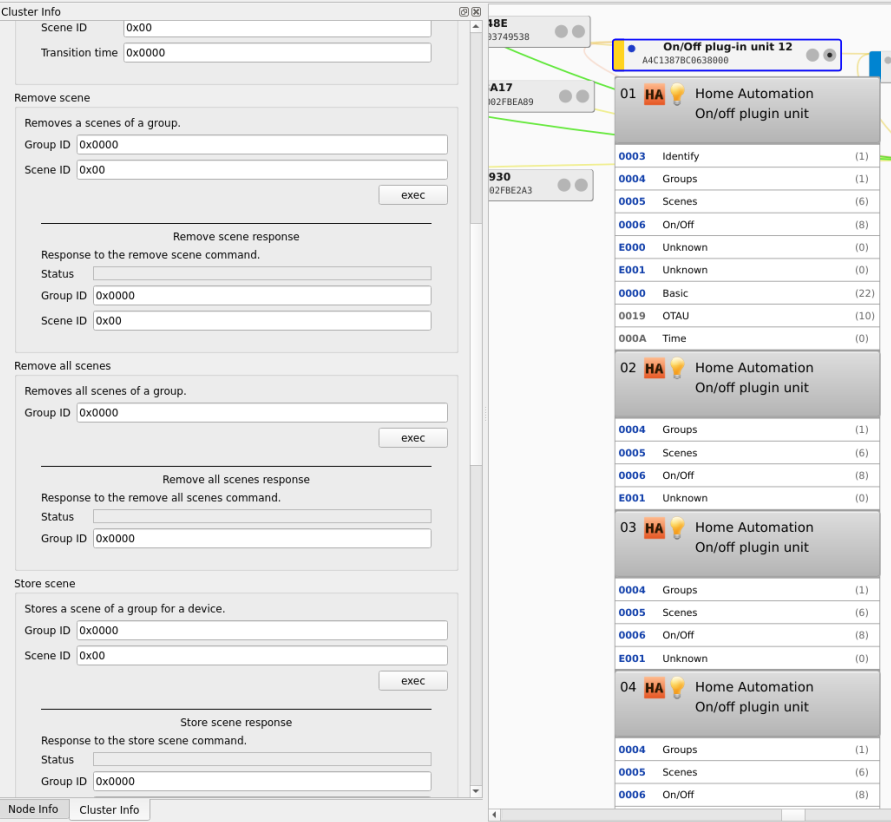The height and width of the screenshot is (822, 891).
Task: Select E001 Unknown cluster in endpoint 03
Action: pos(747,659)
